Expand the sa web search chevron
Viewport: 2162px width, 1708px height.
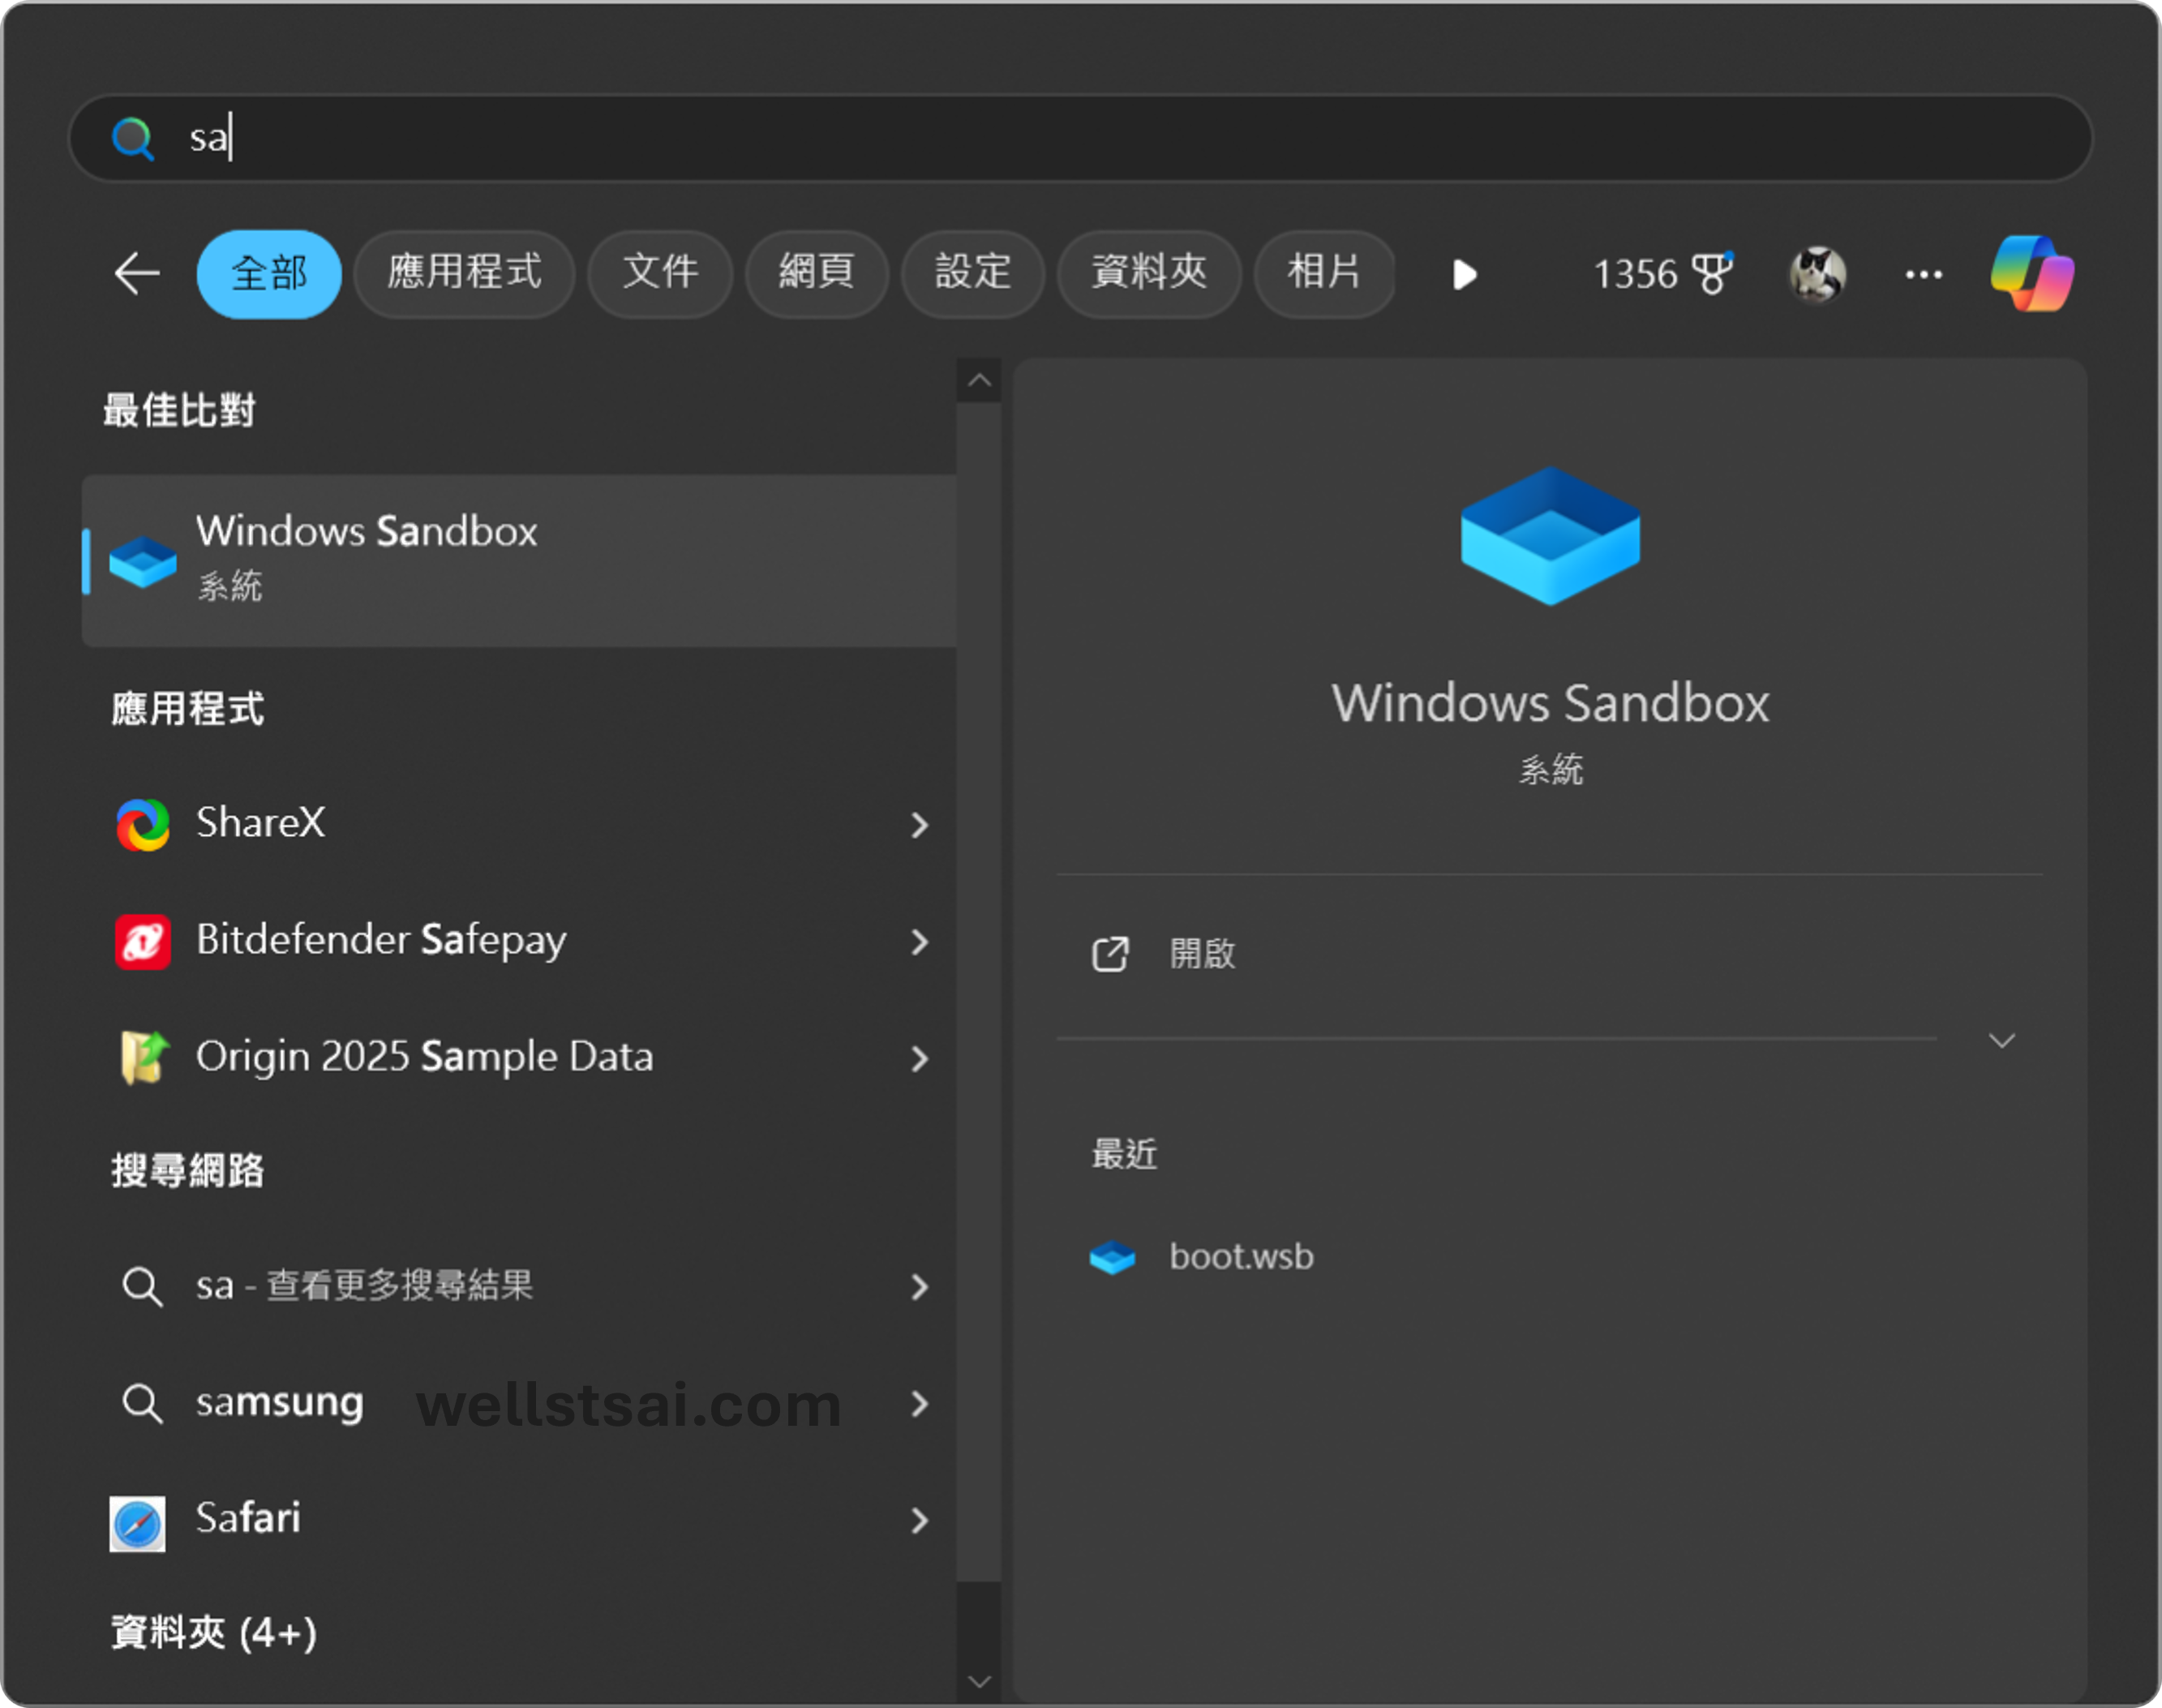919,1287
